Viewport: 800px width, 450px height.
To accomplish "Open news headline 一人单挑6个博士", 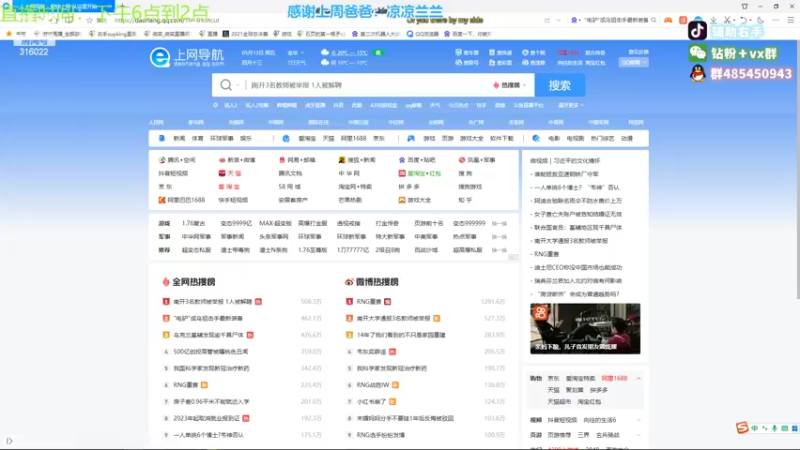I will pyautogui.click(x=577, y=187).
